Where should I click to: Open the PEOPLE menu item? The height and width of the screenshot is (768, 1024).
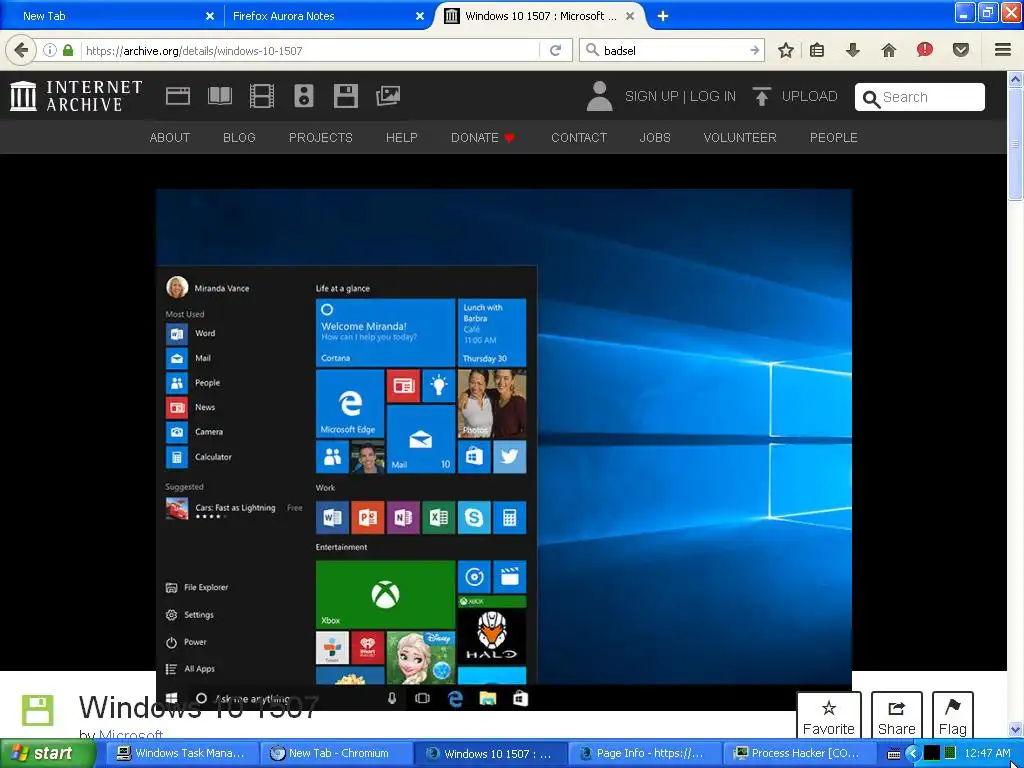pyautogui.click(x=833, y=138)
